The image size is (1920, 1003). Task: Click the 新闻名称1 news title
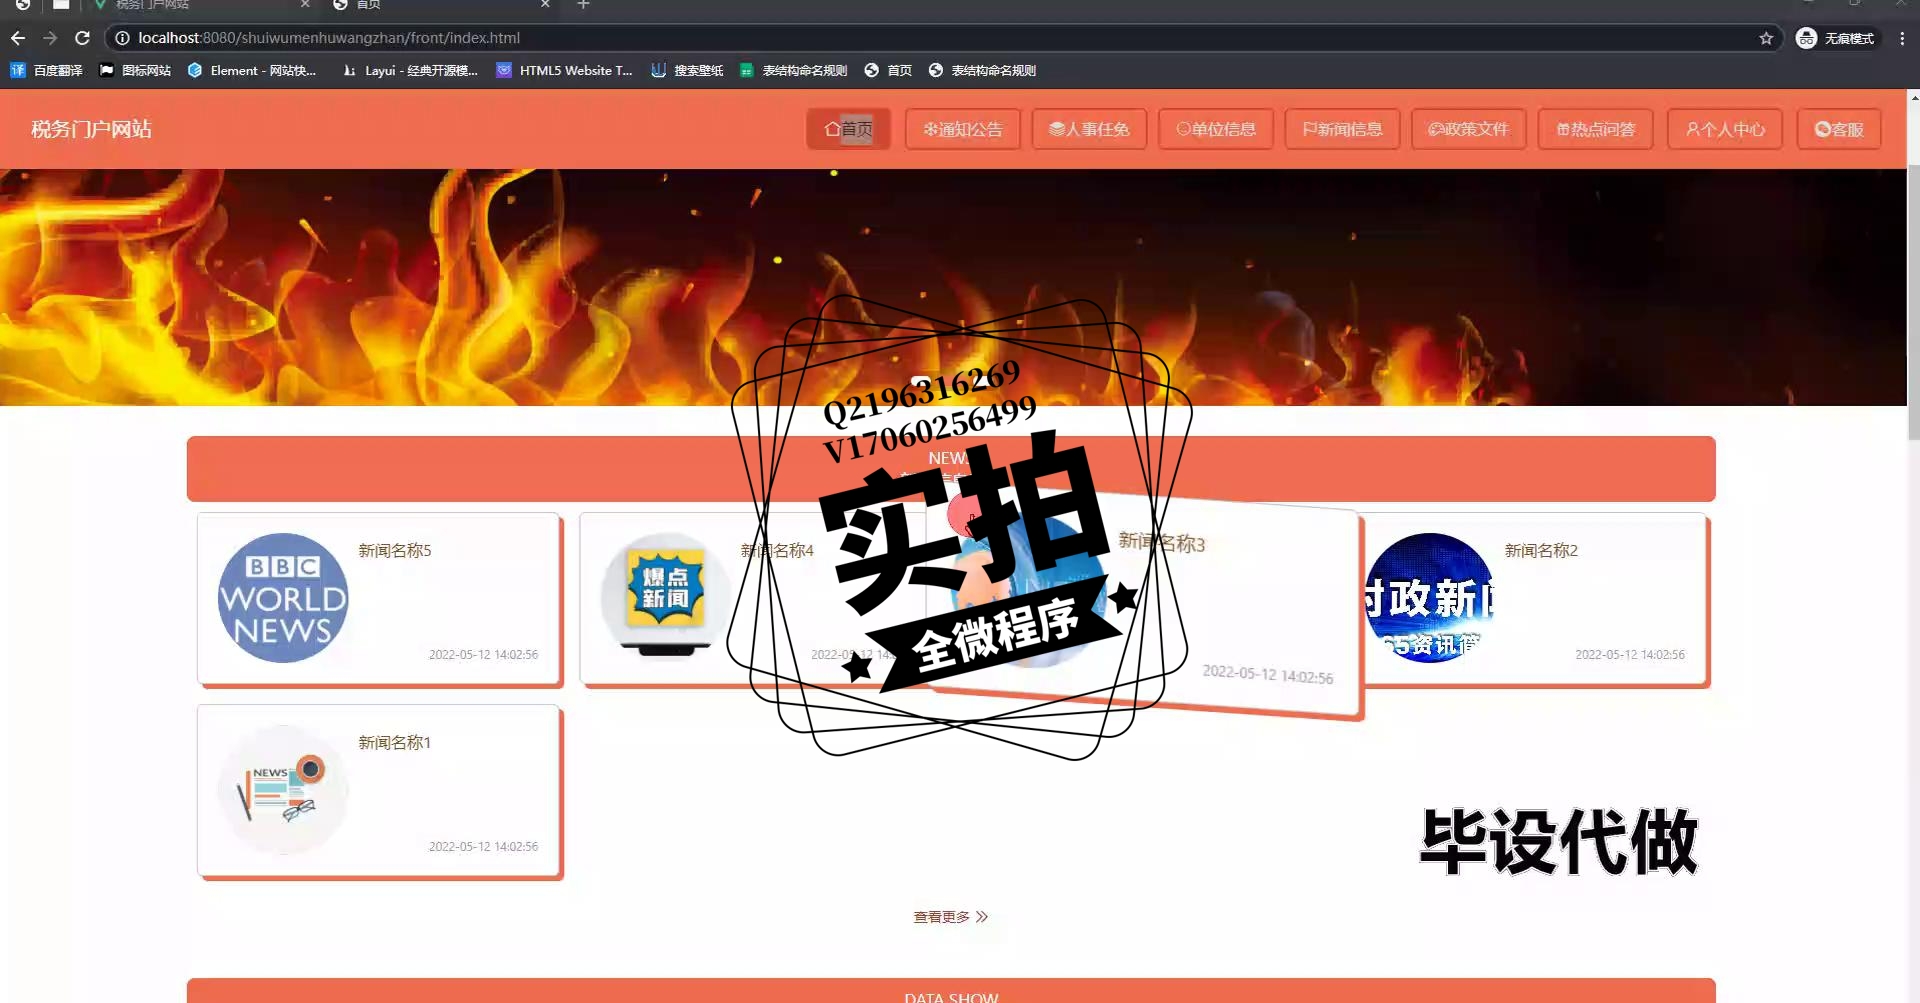(x=395, y=743)
